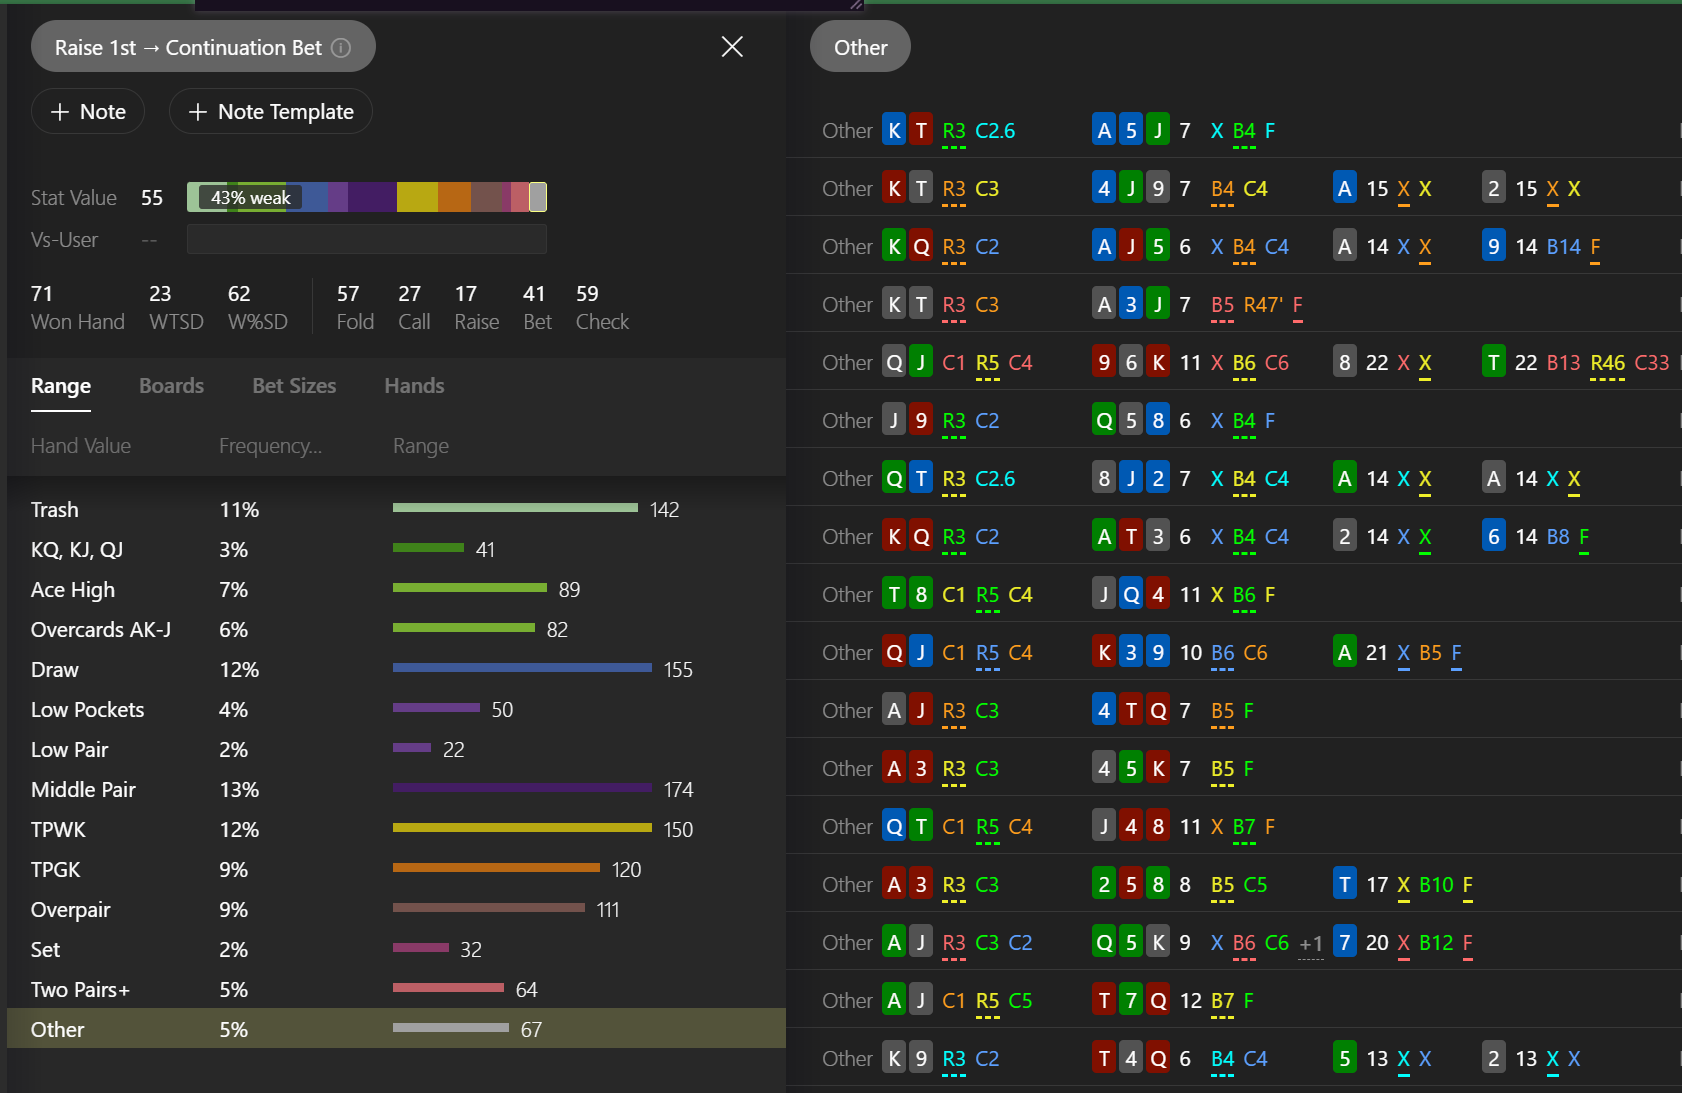Click the Other filter pill

860,47
